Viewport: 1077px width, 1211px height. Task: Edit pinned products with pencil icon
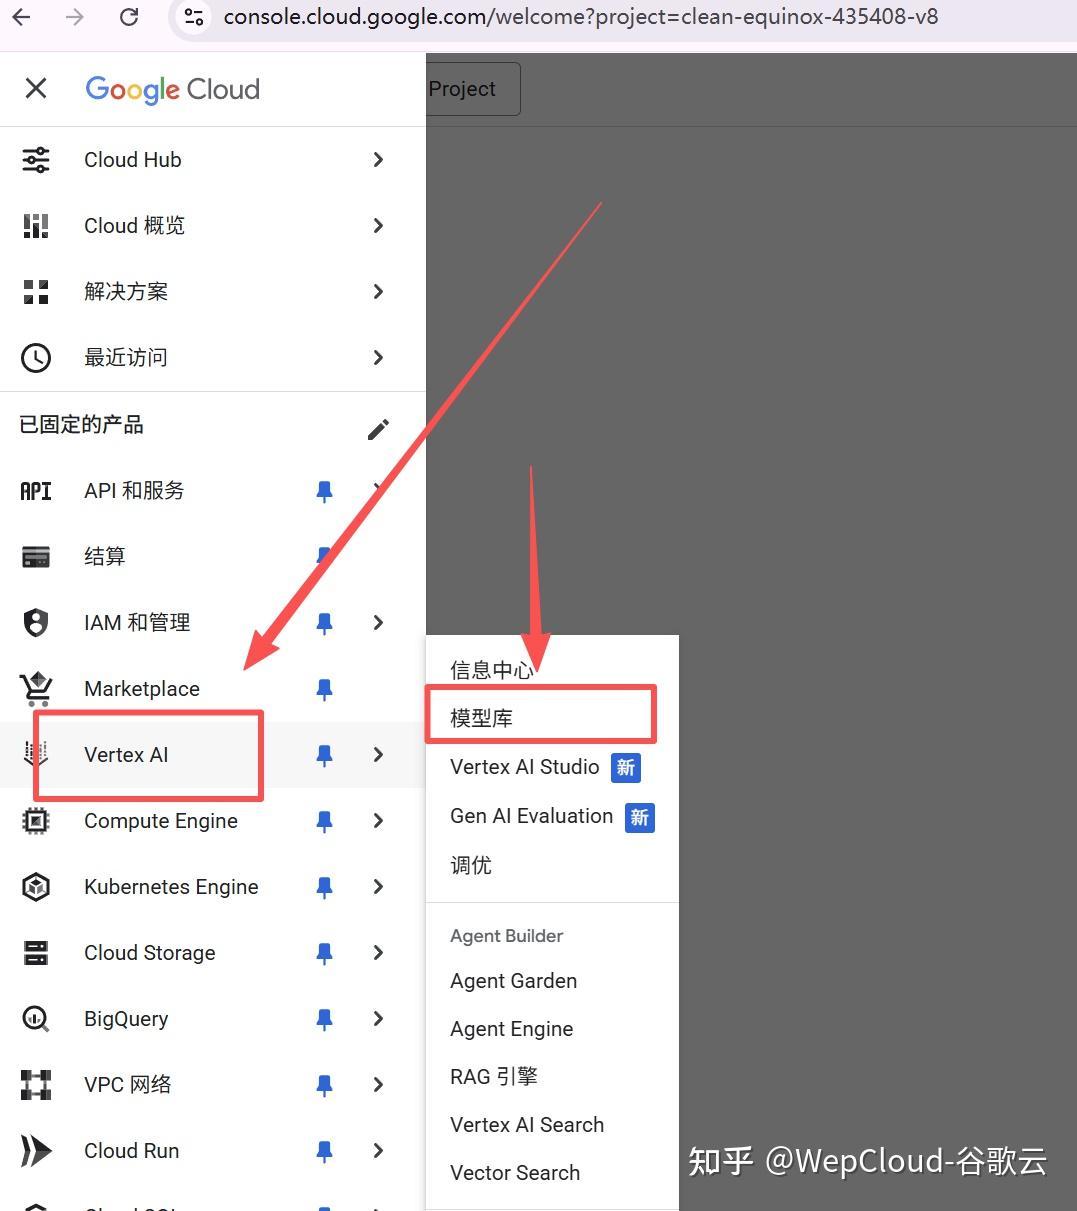click(x=378, y=430)
